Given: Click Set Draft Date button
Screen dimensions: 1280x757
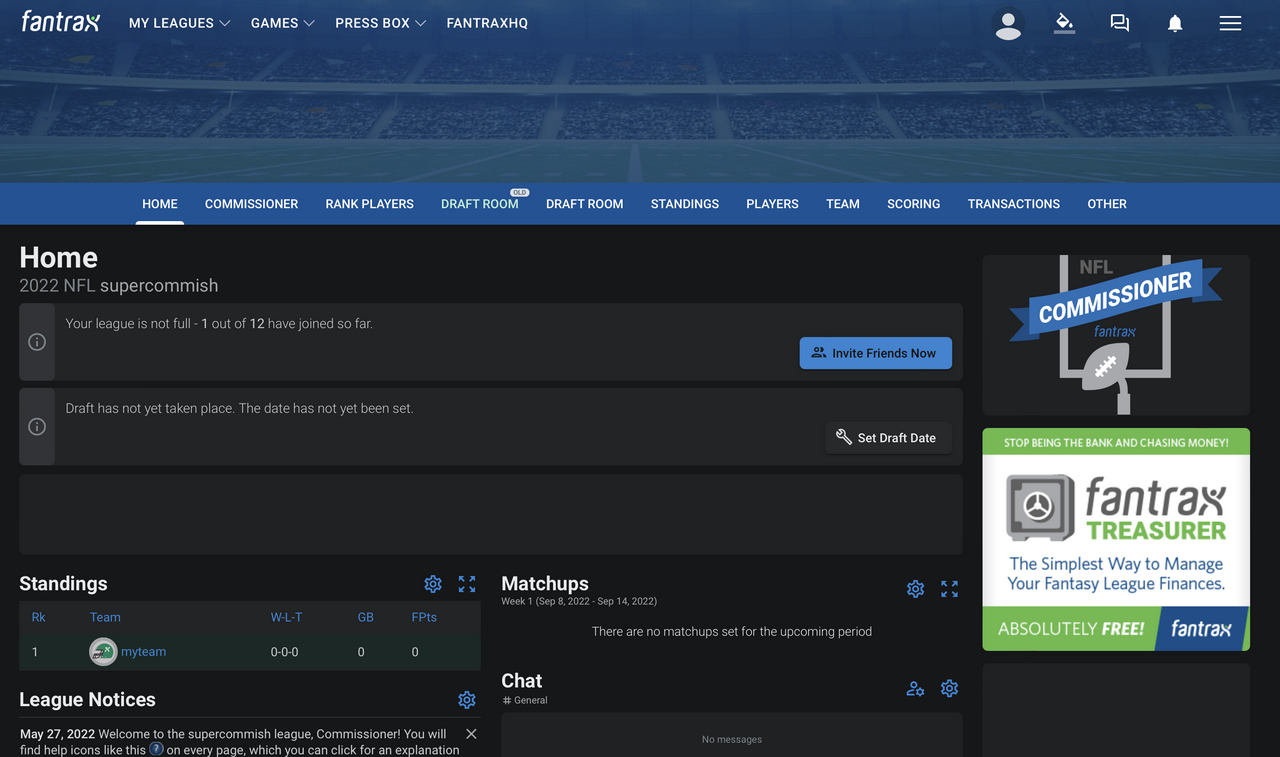Looking at the screenshot, I should pyautogui.click(x=888, y=438).
